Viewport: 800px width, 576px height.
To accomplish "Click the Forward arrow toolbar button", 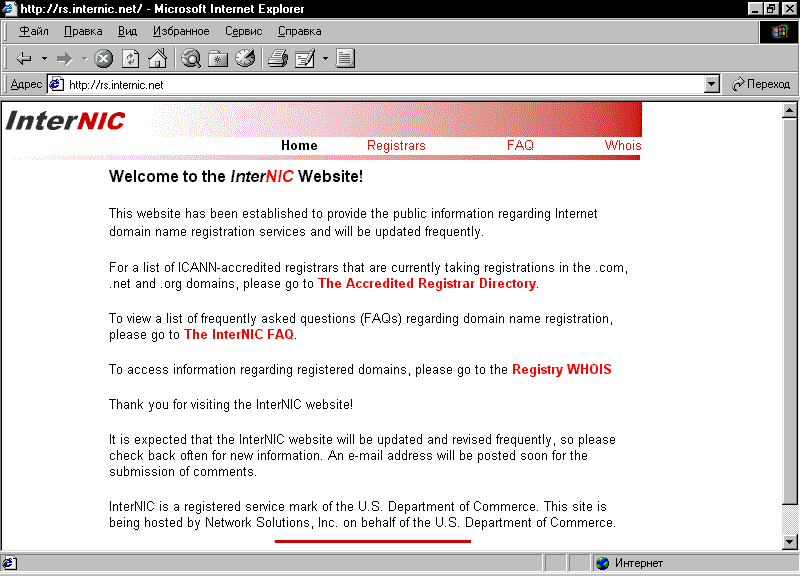I will pos(64,59).
